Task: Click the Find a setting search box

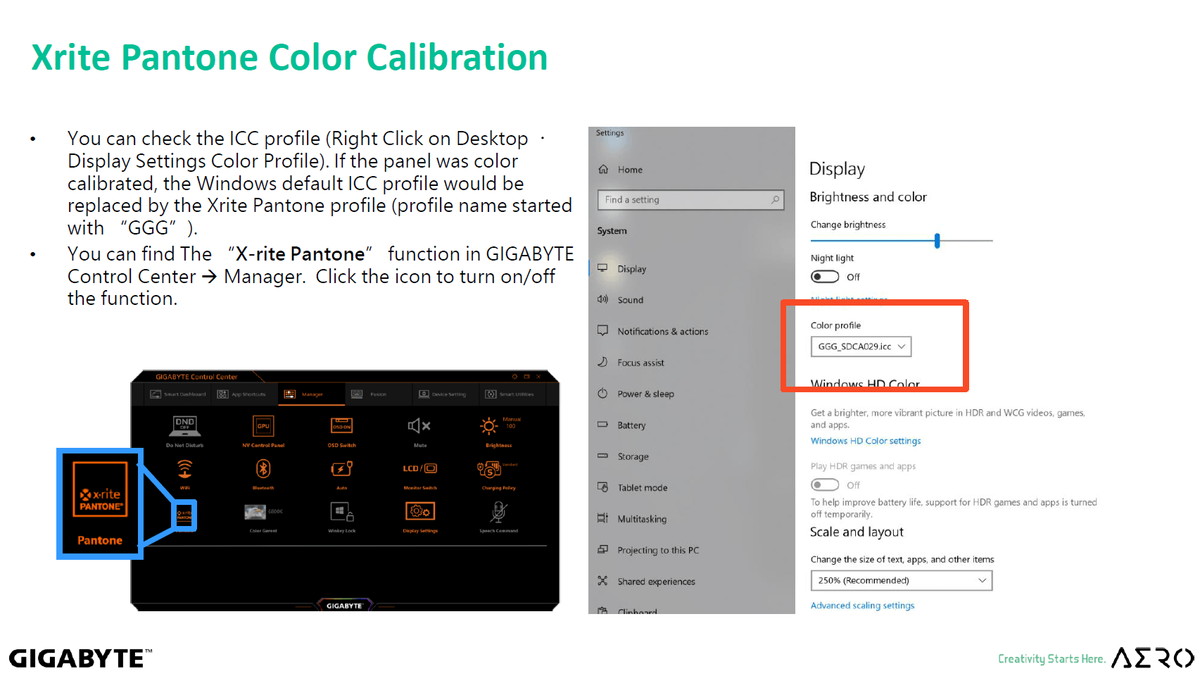Action: [690, 200]
